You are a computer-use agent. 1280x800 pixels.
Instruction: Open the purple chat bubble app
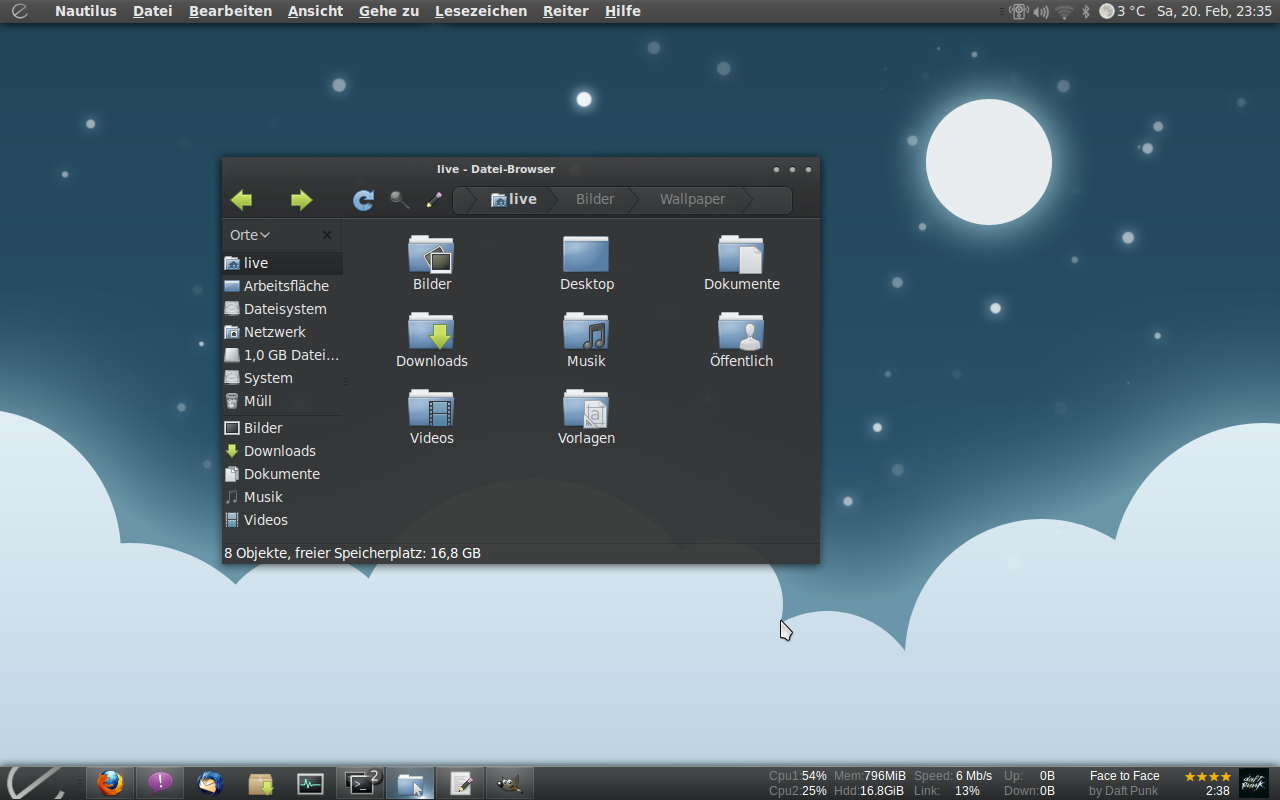(160, 783)
